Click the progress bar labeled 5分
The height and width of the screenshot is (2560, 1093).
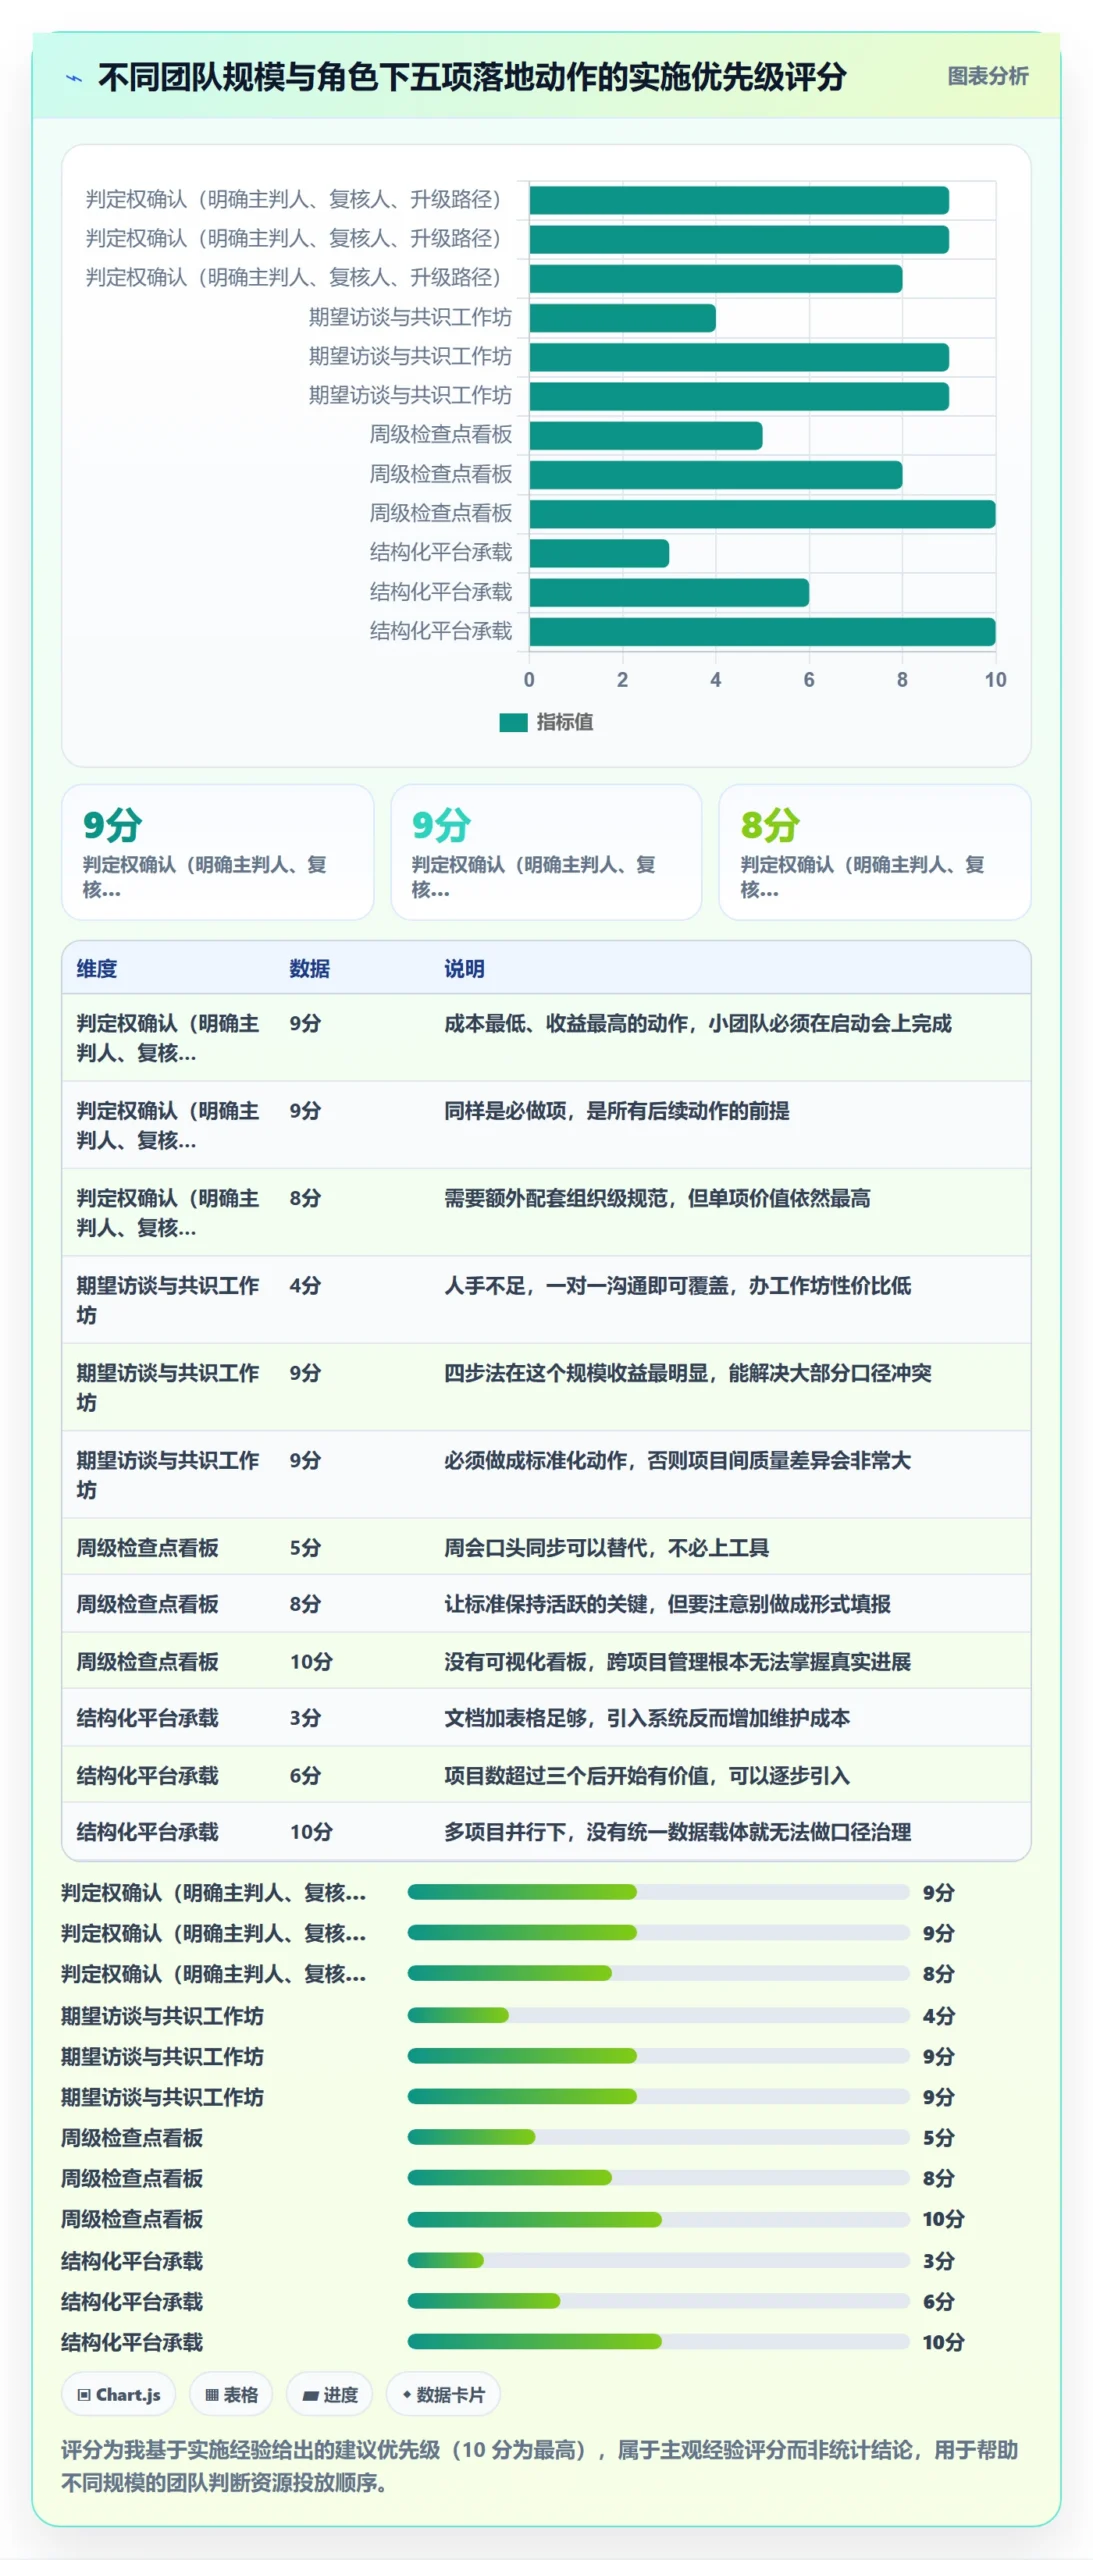pyautogui.click(x=658, y=2137)
